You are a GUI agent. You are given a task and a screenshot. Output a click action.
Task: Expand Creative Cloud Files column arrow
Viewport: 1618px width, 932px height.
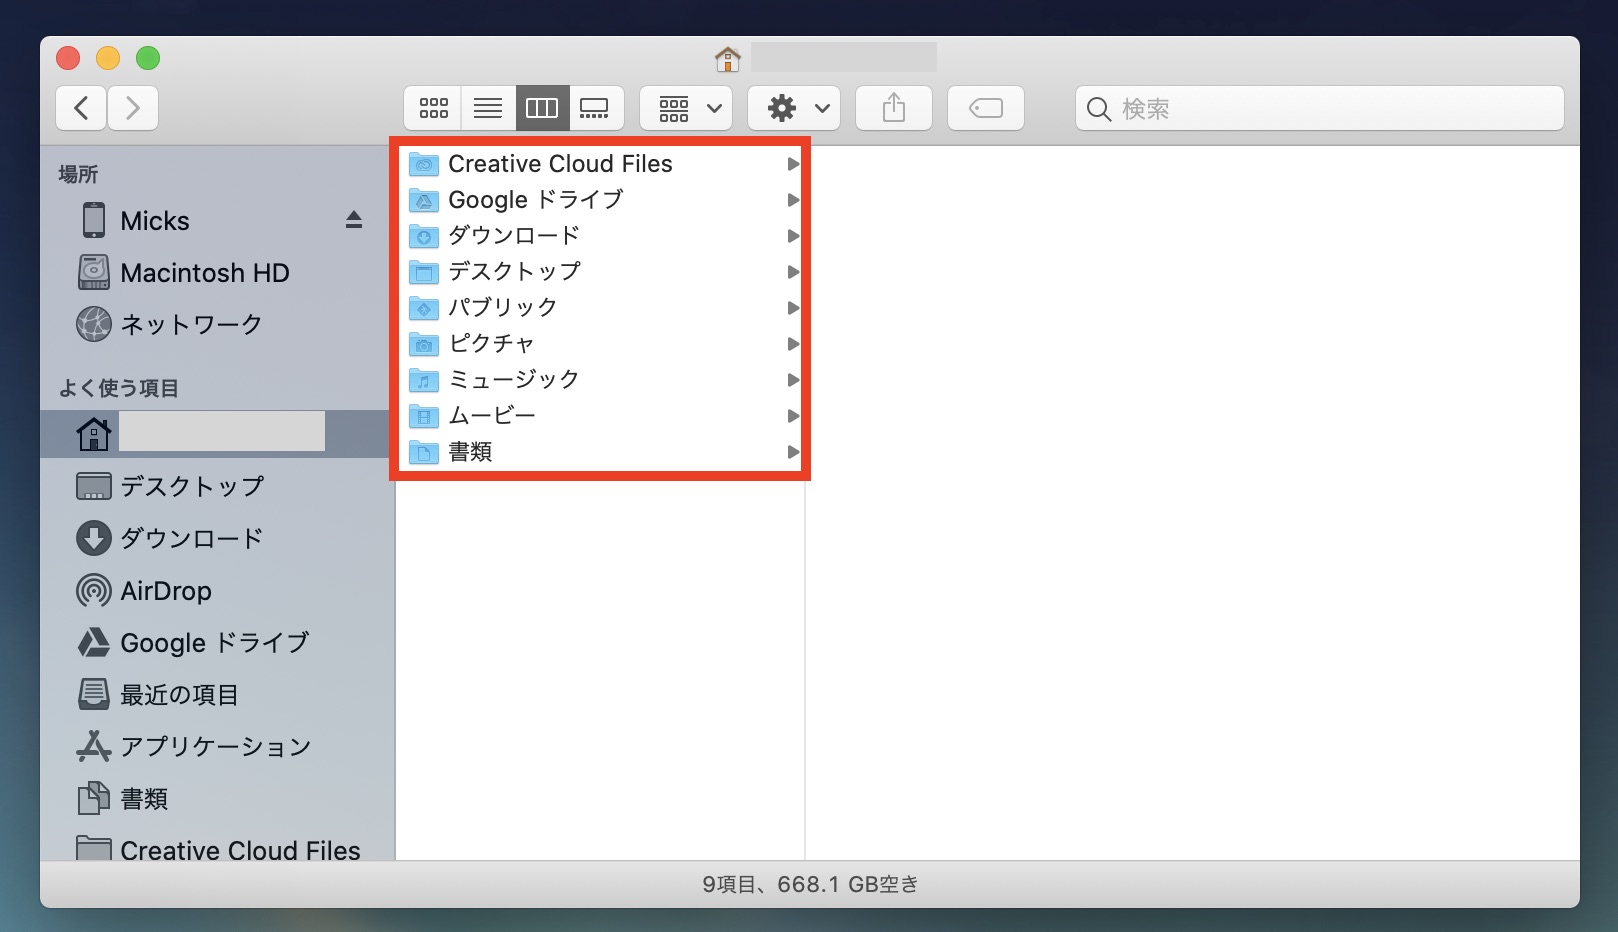click(793, 164)
